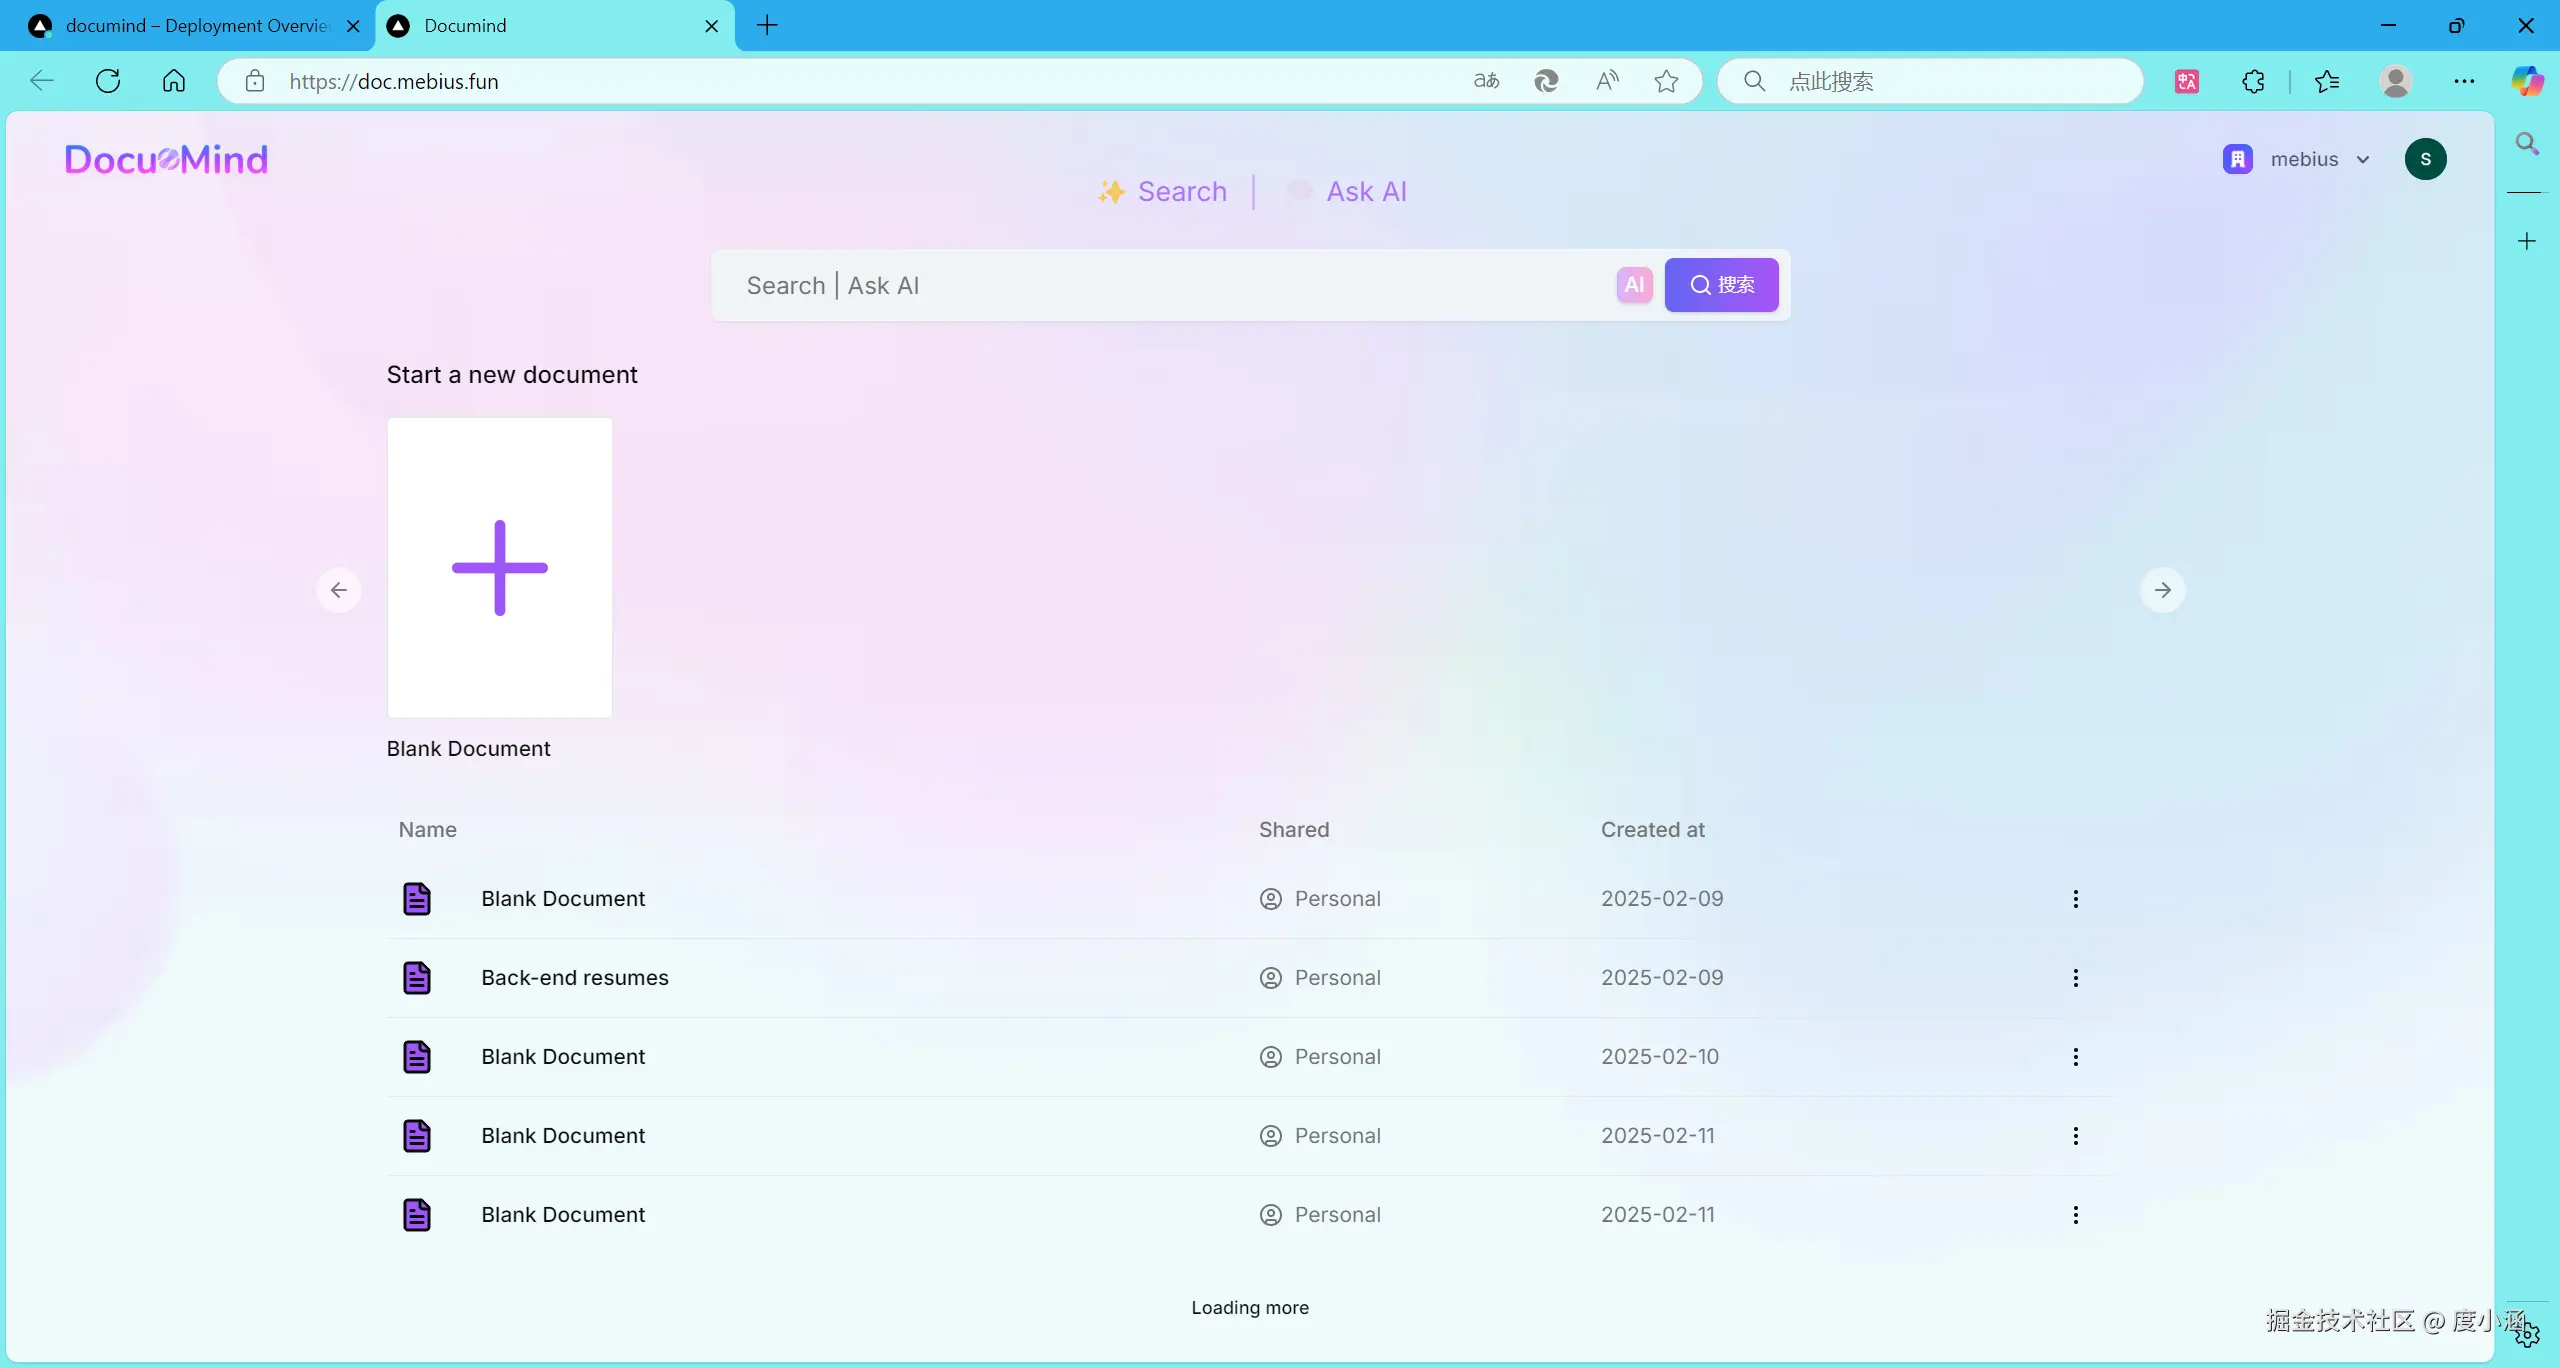Screen dimensions: 2560x1368
Task: Focus the 点此搜索 browser search box
Action: [x=1930, y=81]
